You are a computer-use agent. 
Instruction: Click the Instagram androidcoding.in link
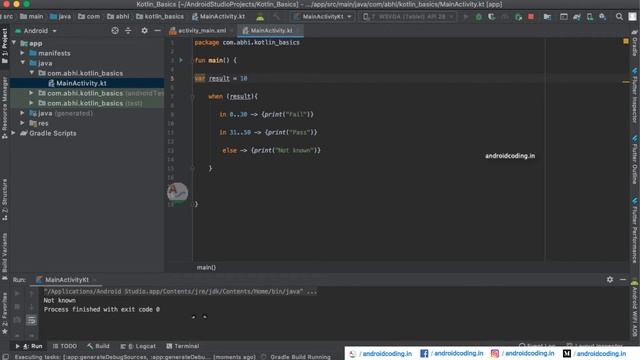point(522,353)
